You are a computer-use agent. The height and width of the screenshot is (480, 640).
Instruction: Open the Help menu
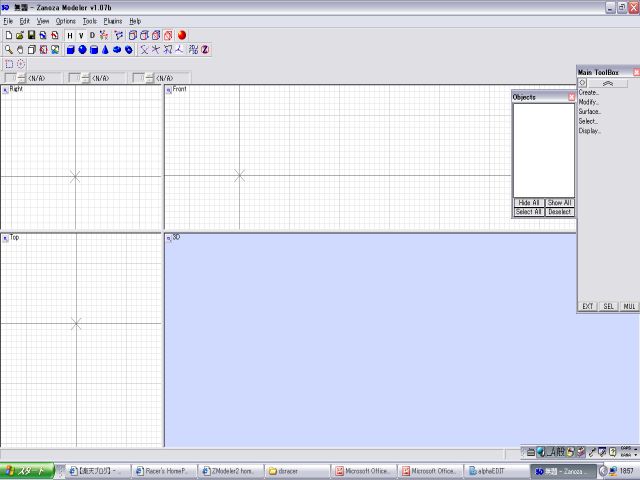(135, 21)
